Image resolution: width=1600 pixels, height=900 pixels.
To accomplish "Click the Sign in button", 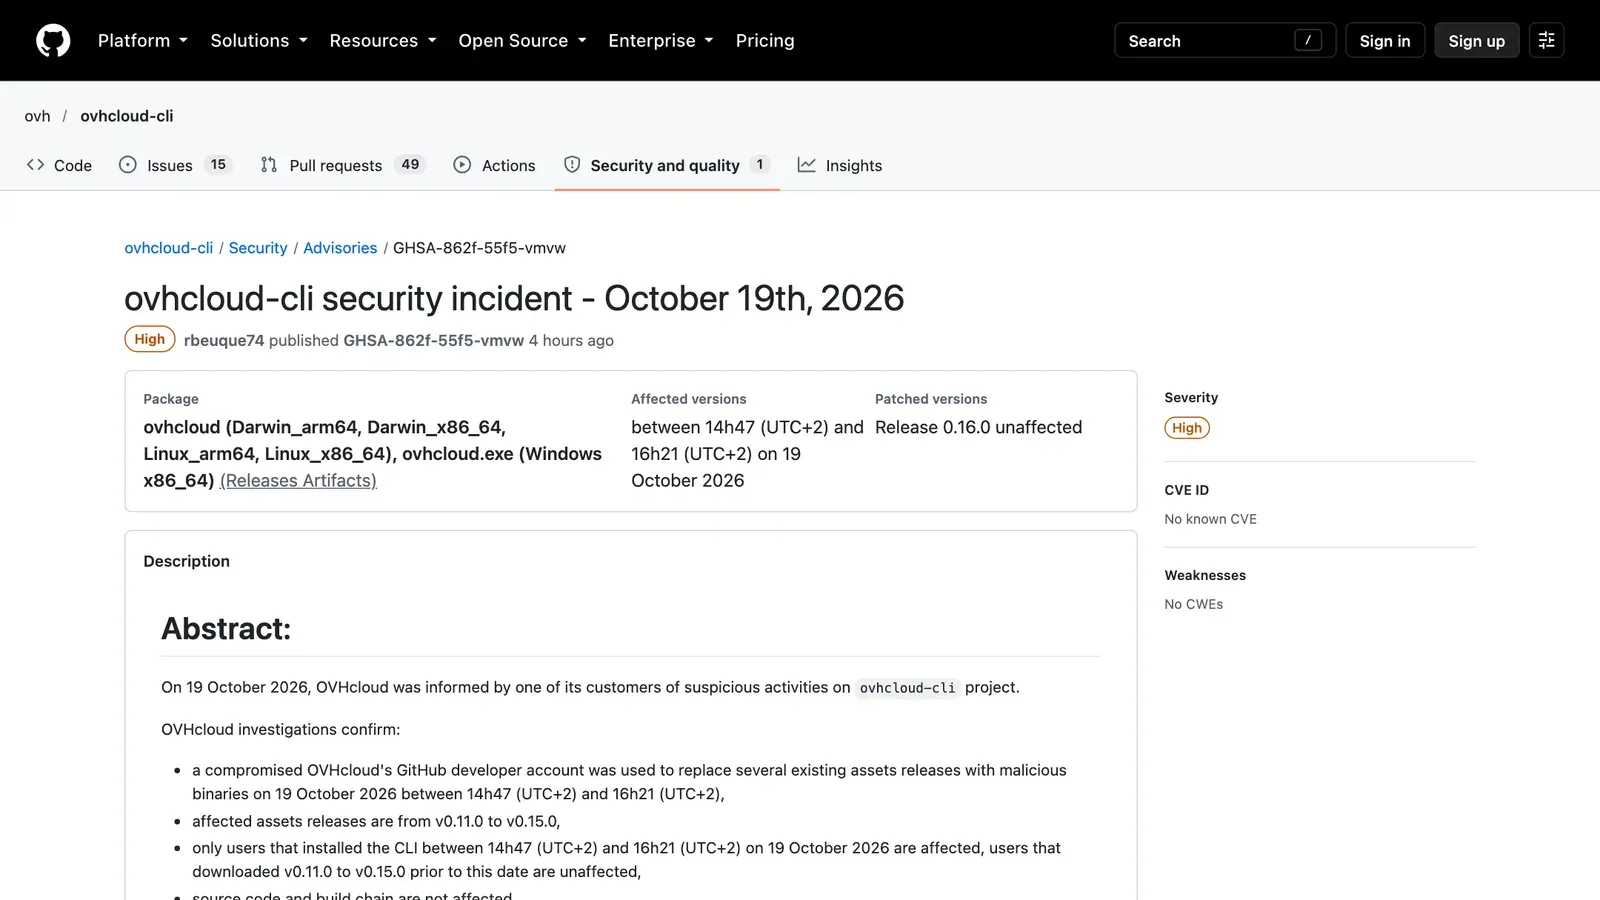I will tap(1385, 41).
